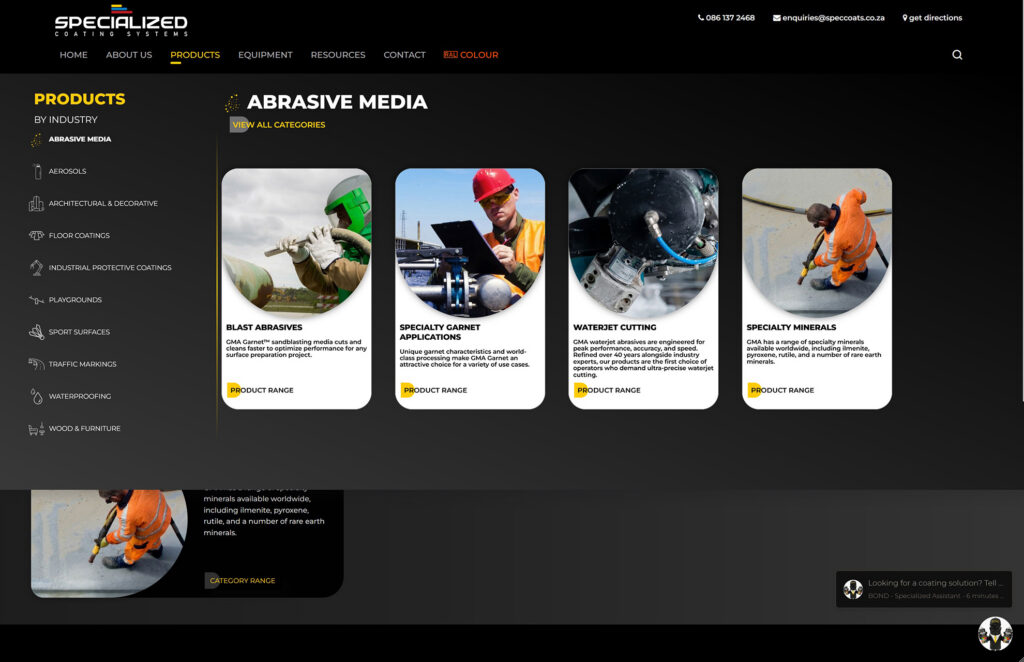Select the Aerosols spray can icon
Viewport: 1024px width, 662px height.
37,171
